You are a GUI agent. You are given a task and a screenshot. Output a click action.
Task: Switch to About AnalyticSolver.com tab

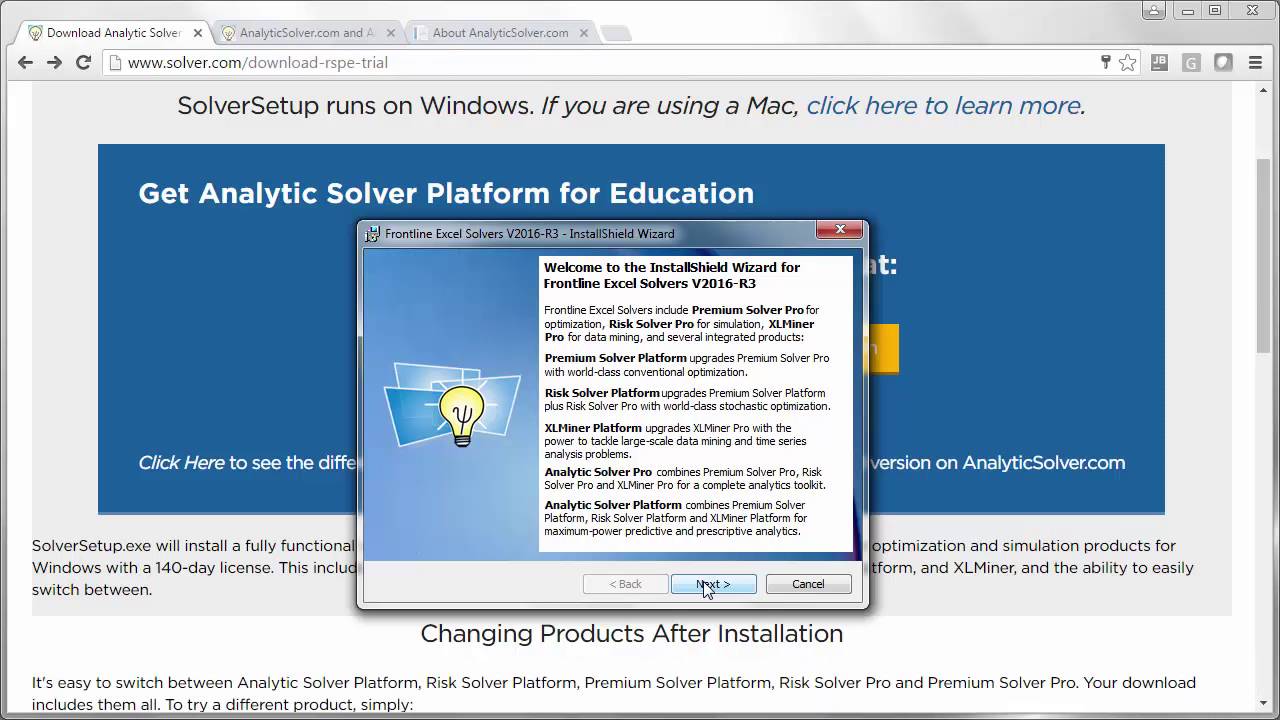click(x=500, y=32)
